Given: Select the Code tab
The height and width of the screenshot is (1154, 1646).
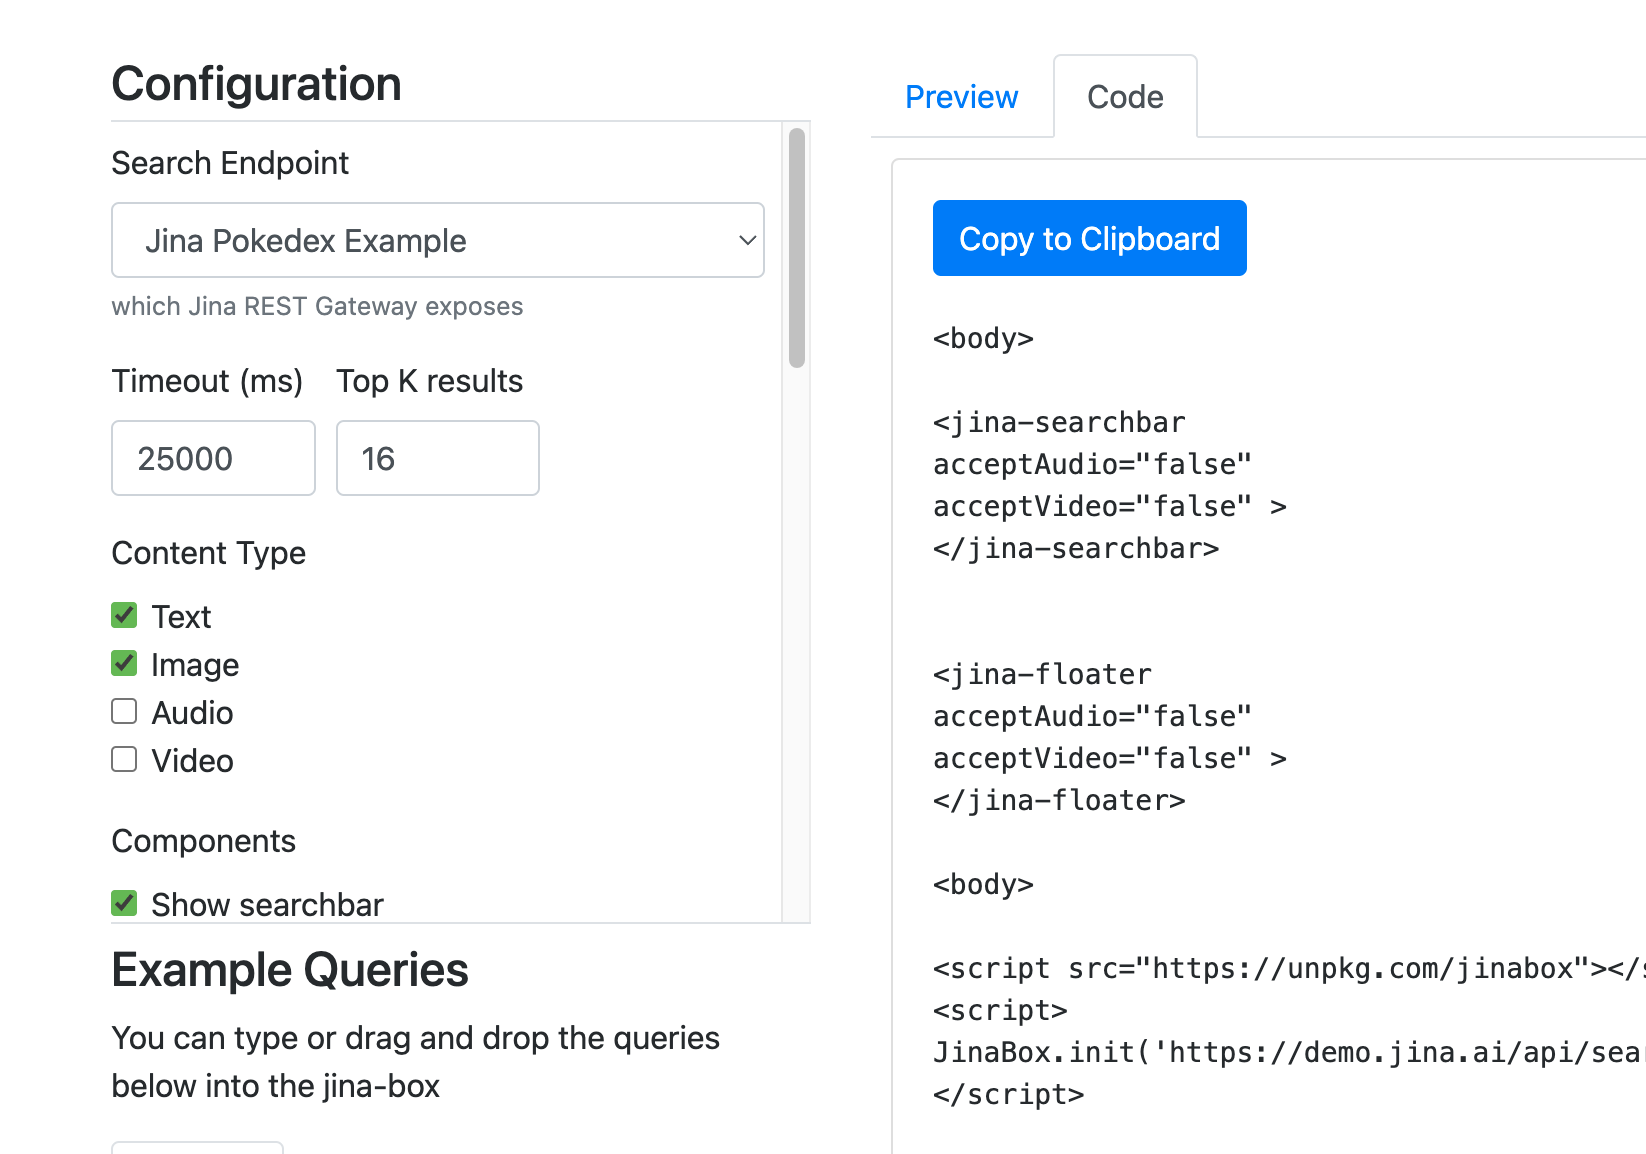Looking at the screenshot, I should pos(1125,96).
